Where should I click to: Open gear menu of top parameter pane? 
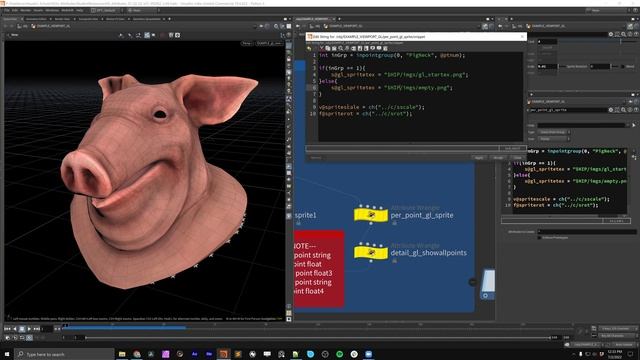point(611,34)
